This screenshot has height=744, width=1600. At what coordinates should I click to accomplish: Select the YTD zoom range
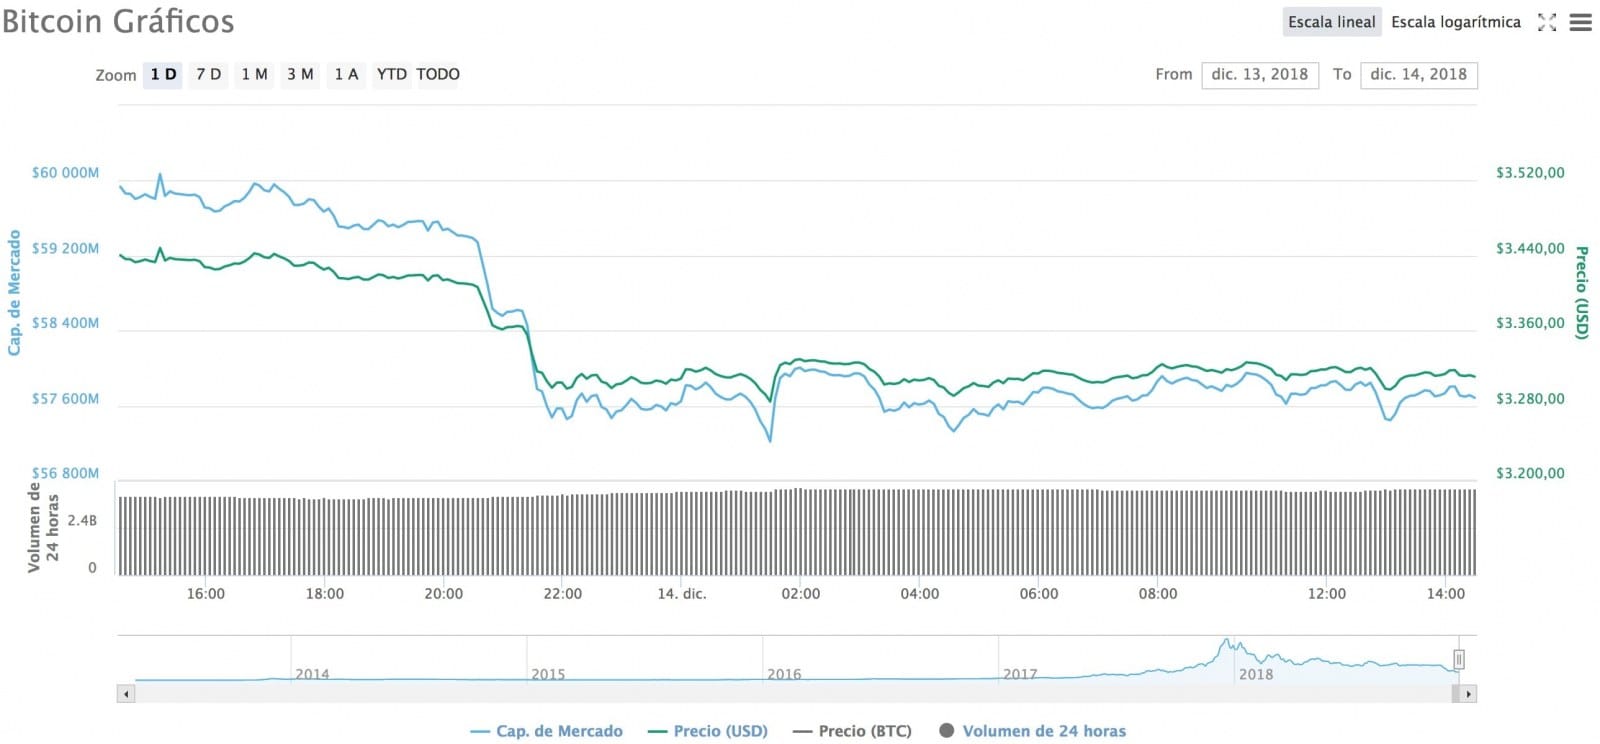pos(392,75)
